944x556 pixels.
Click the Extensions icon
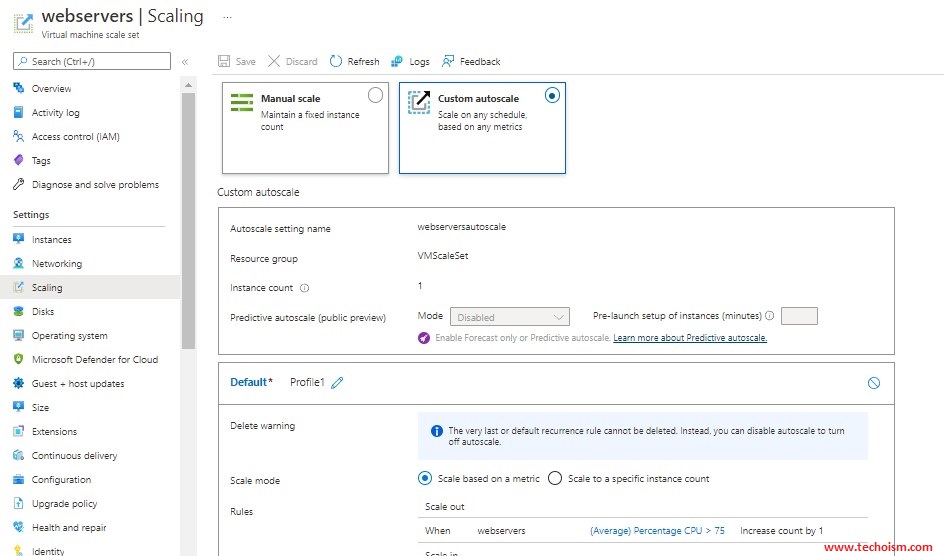click(19, 431)
